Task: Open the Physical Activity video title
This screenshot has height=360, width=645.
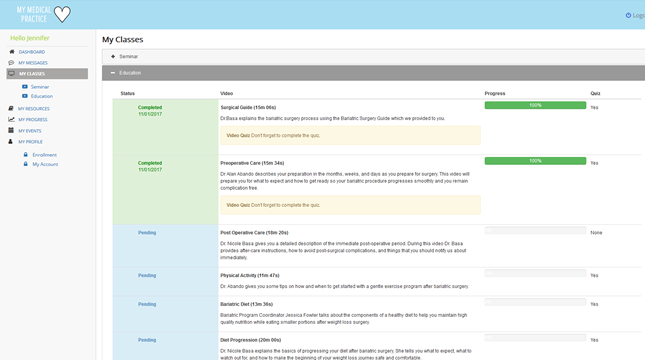Action: (250, 275)
